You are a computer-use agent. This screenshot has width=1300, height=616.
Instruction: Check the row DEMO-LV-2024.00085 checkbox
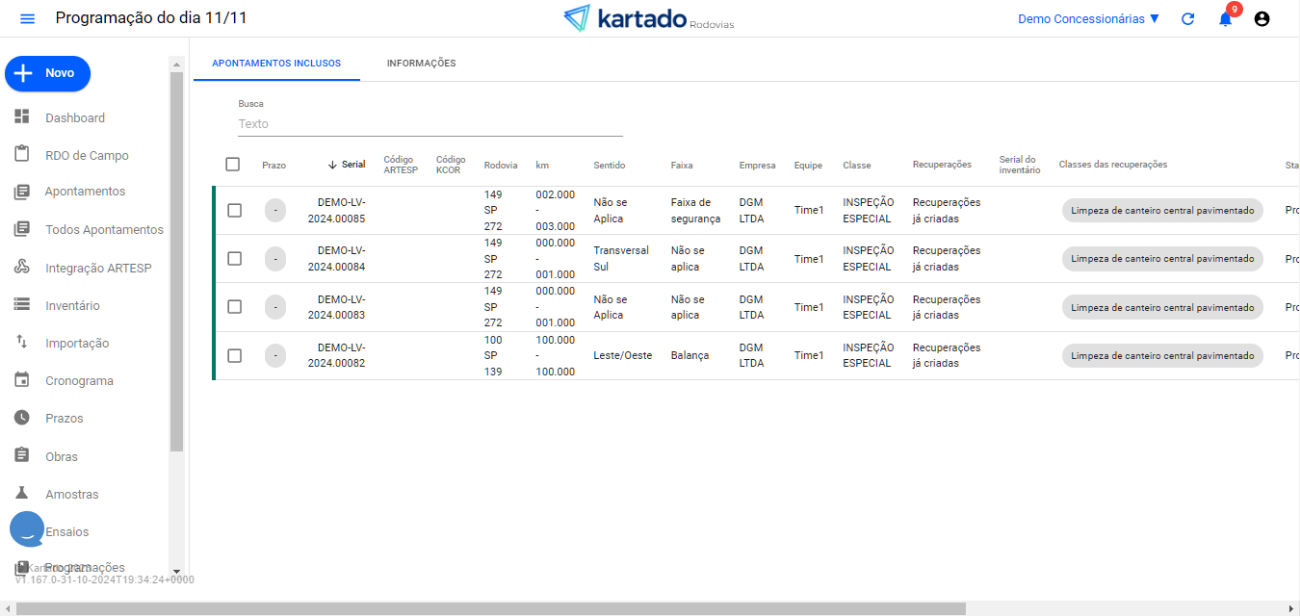click(235, 210)
